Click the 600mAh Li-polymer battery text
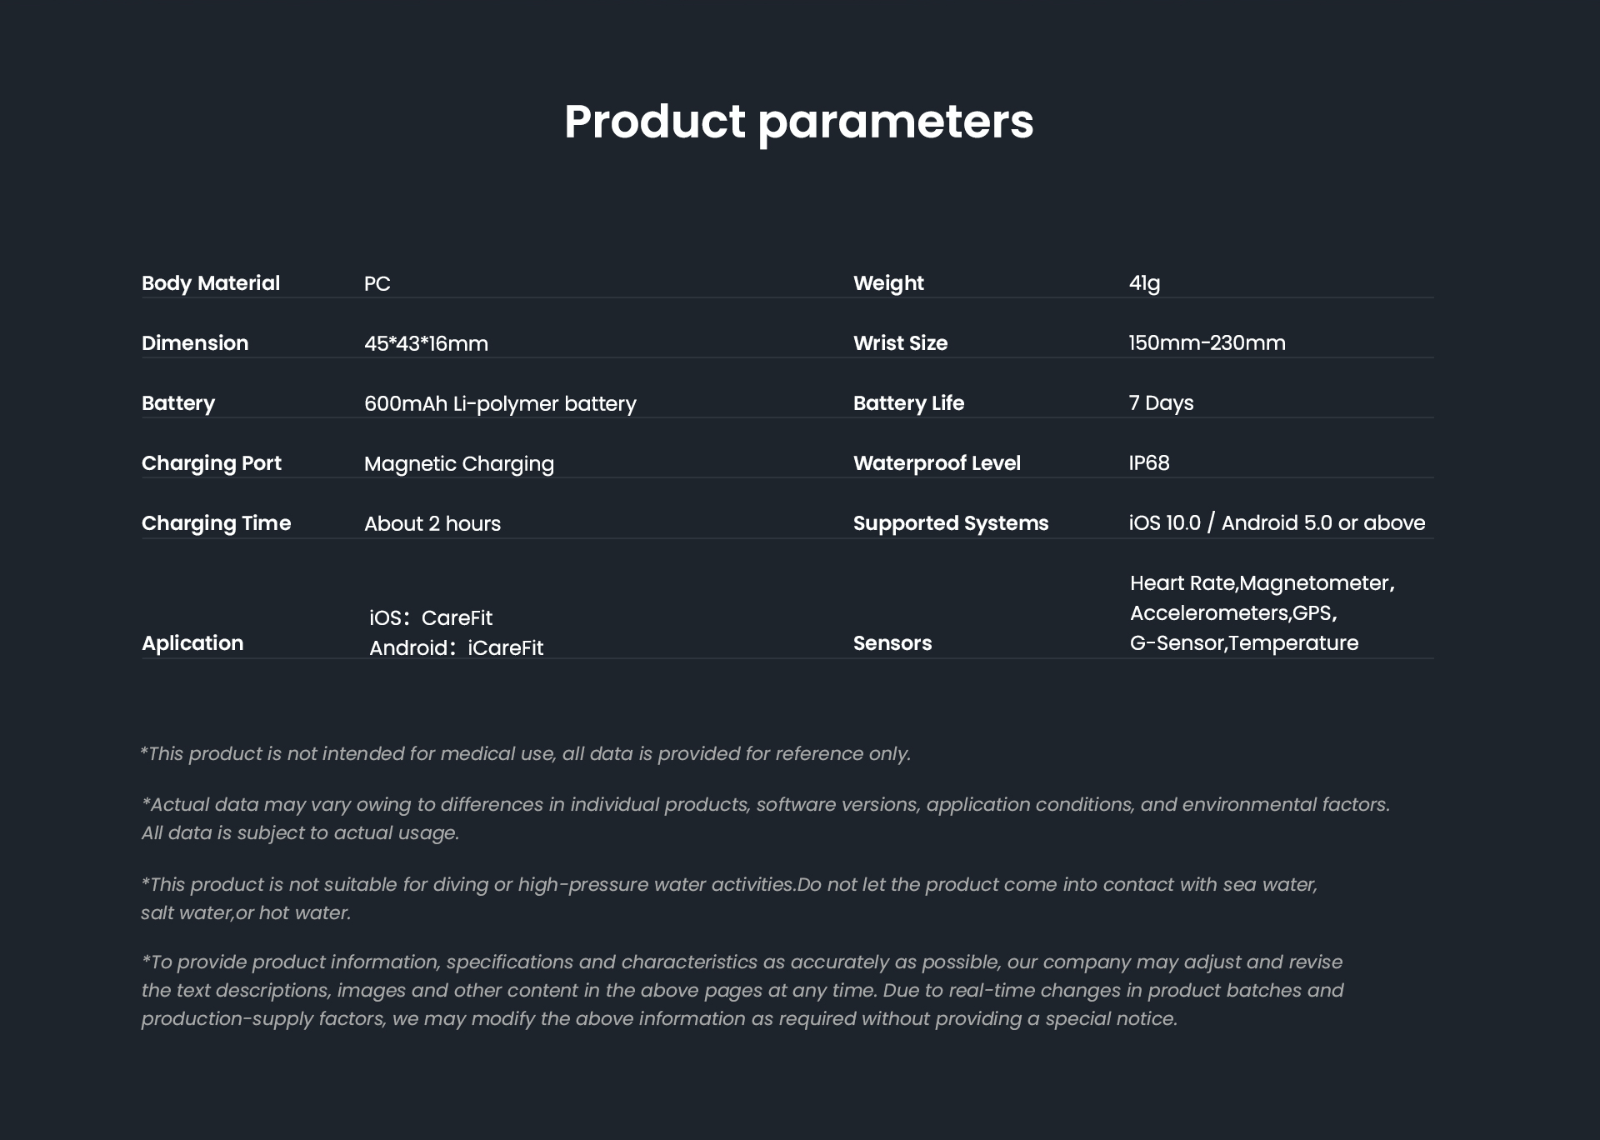The image size is (1600, 1140). tap(500, 404)
